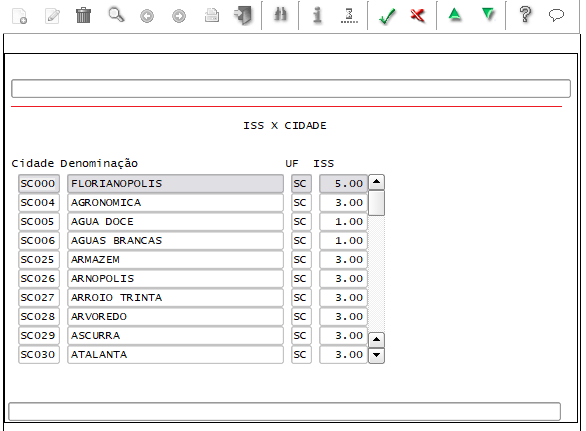This screenshot has height=431, width=586.
Task: Click the 'ISS X CIDADE' title text
Action: pos(285,126)
